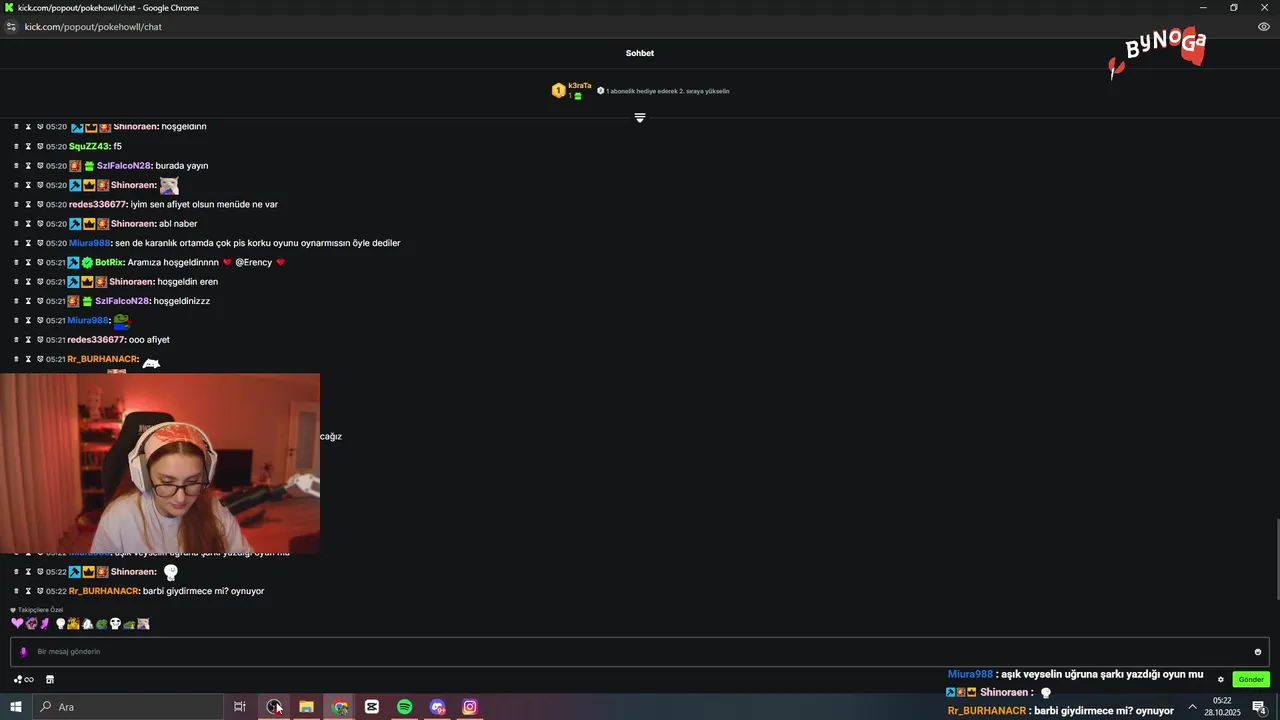Click gold crown badge on 'hoşgeldin eren' row
Viewport: 1280px width, 720px height.
pyautogui.click(x=88, y=282)
